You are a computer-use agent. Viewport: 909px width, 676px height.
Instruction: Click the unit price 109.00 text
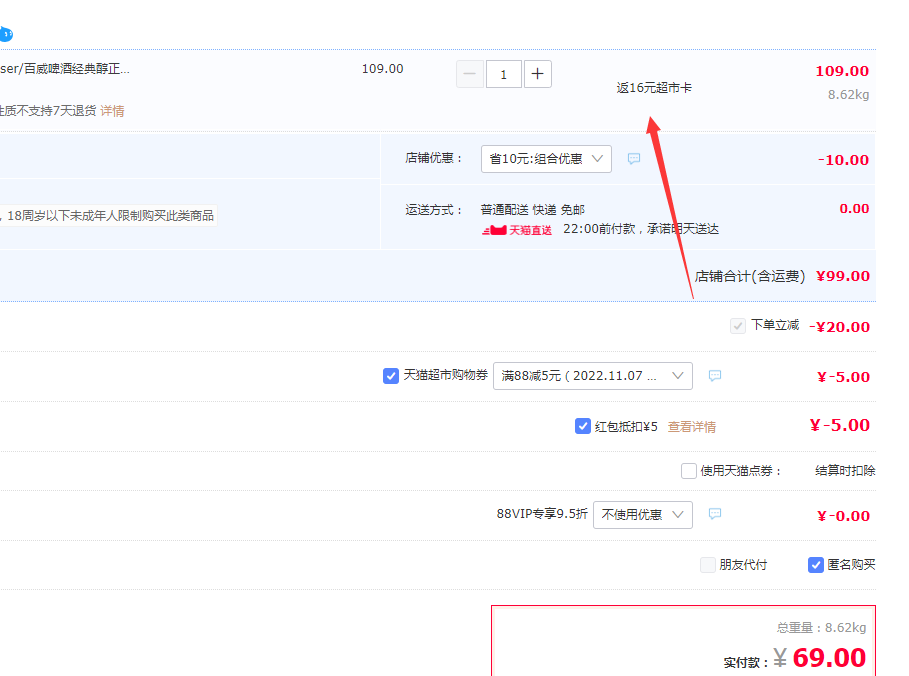pos(383,69)
